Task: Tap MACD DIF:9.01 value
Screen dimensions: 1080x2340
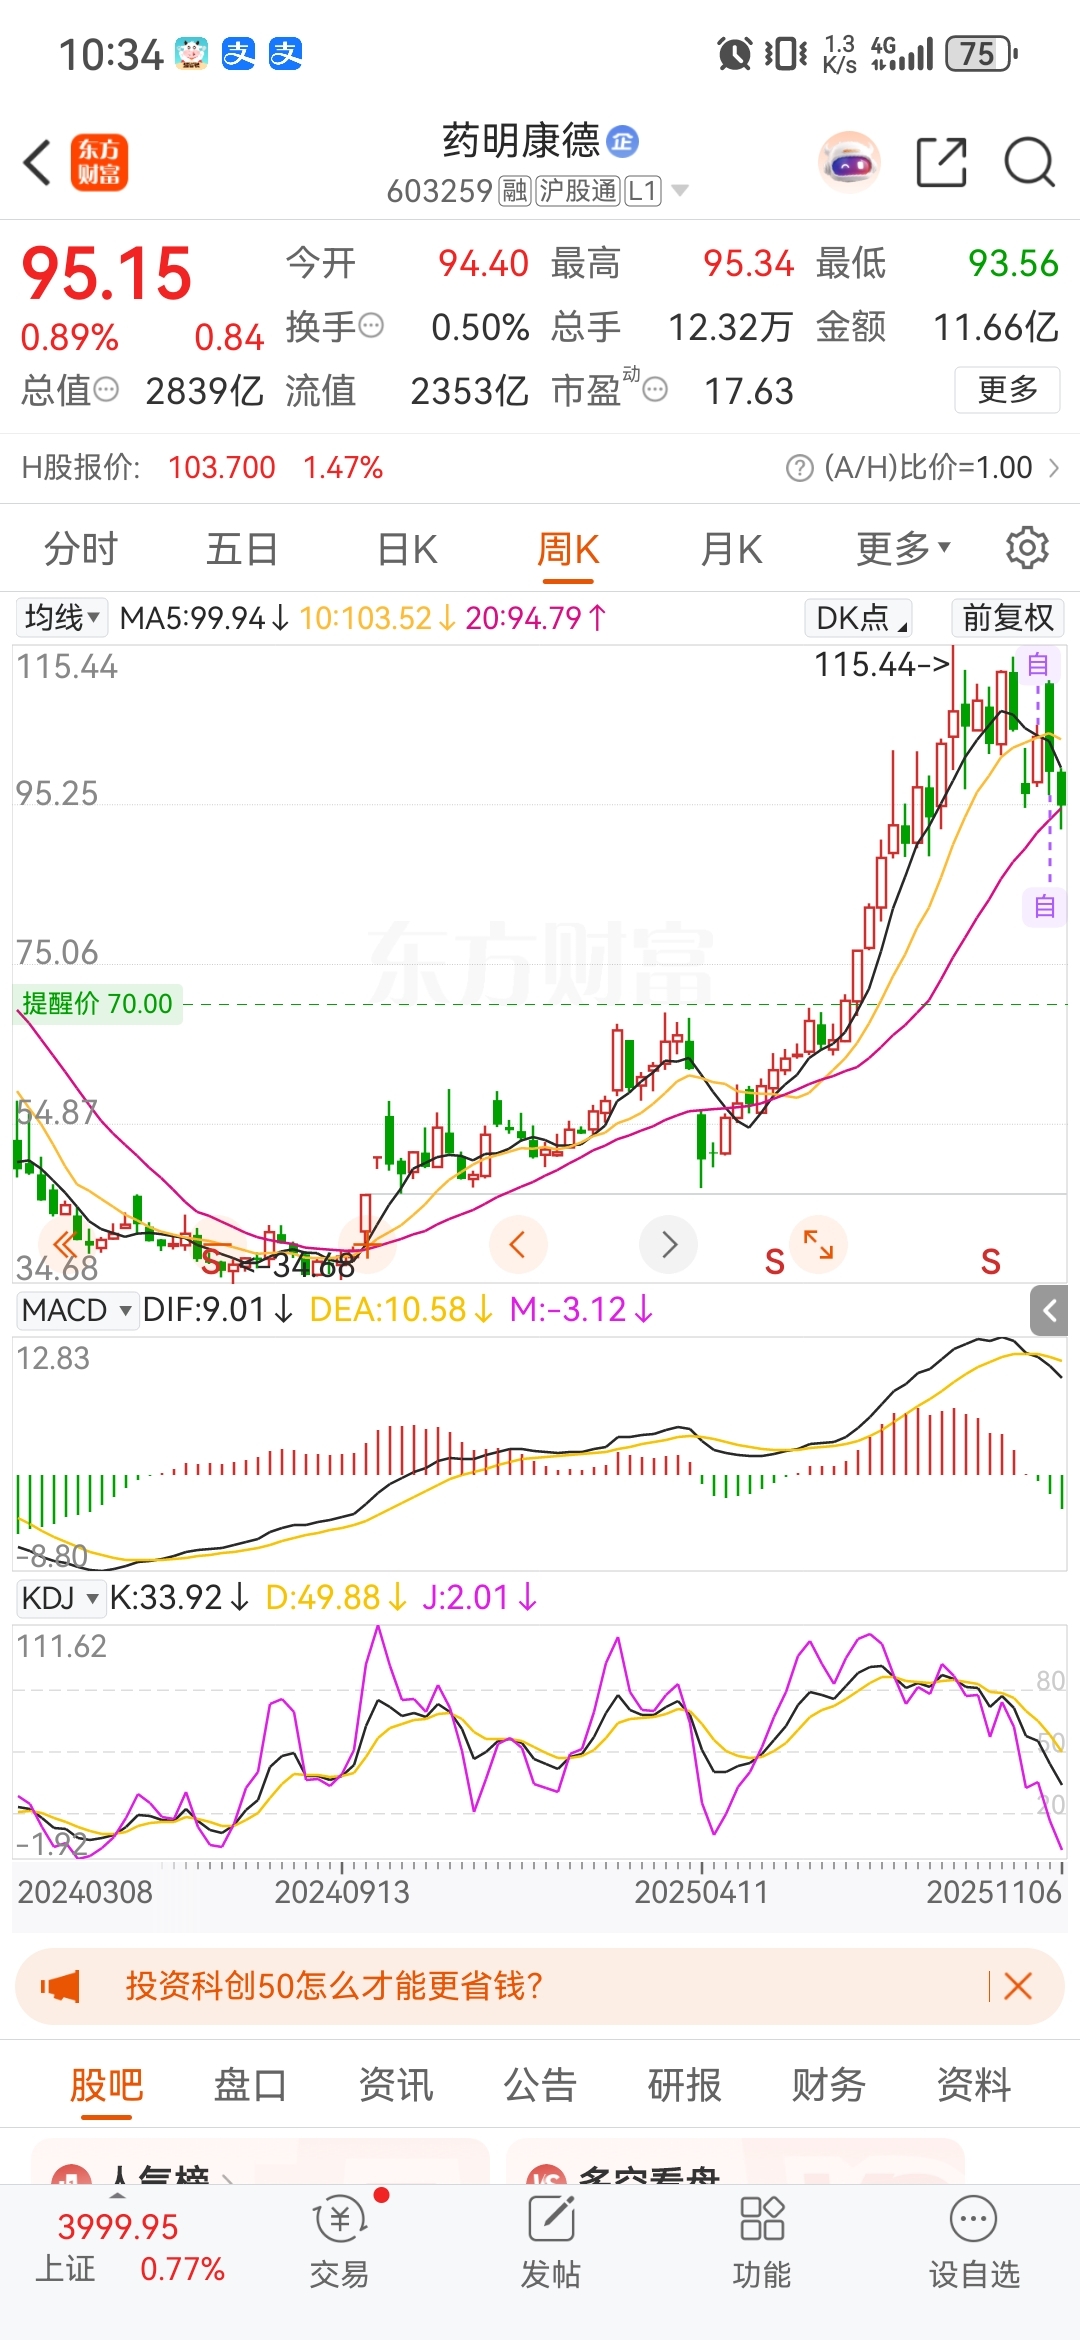Action: point(218,1310)
